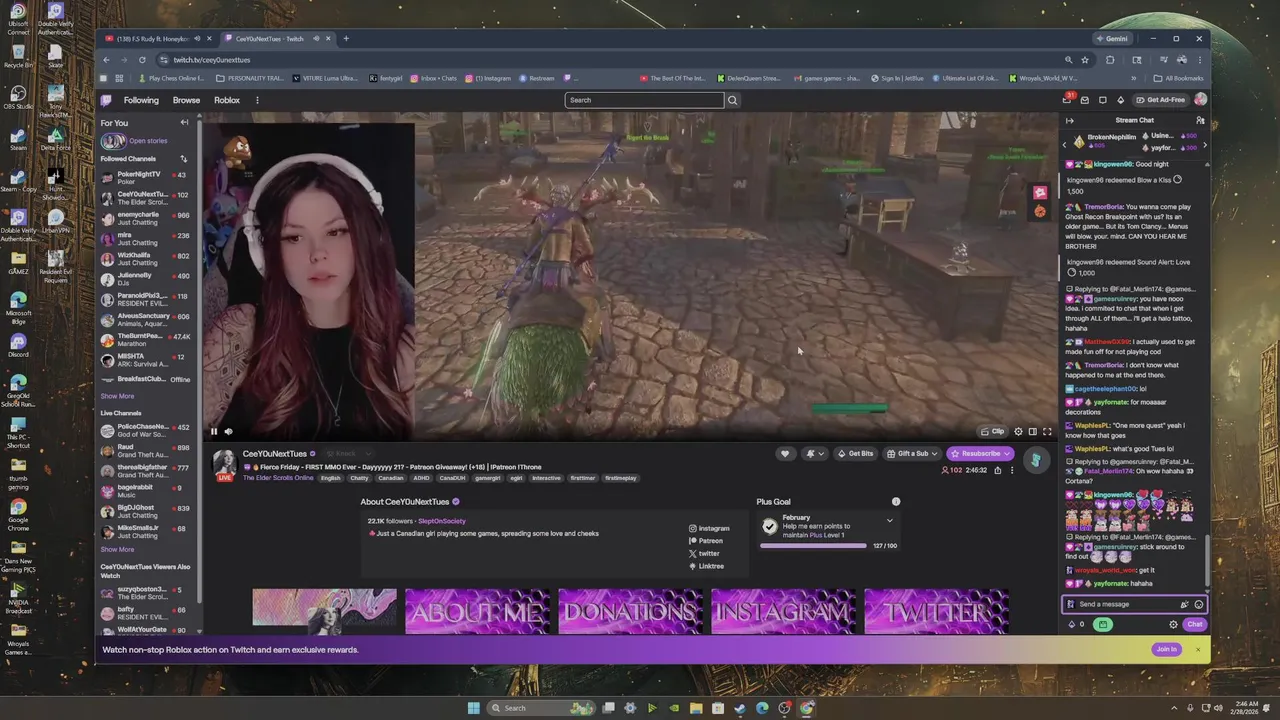
Task: Expand the February Plus Goal chevron
Action: point(889,520)
